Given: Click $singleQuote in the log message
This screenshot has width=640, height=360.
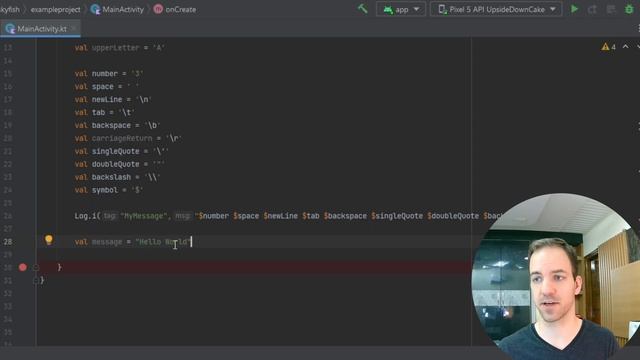Looking at the screenshot, I should coord(397,216).
